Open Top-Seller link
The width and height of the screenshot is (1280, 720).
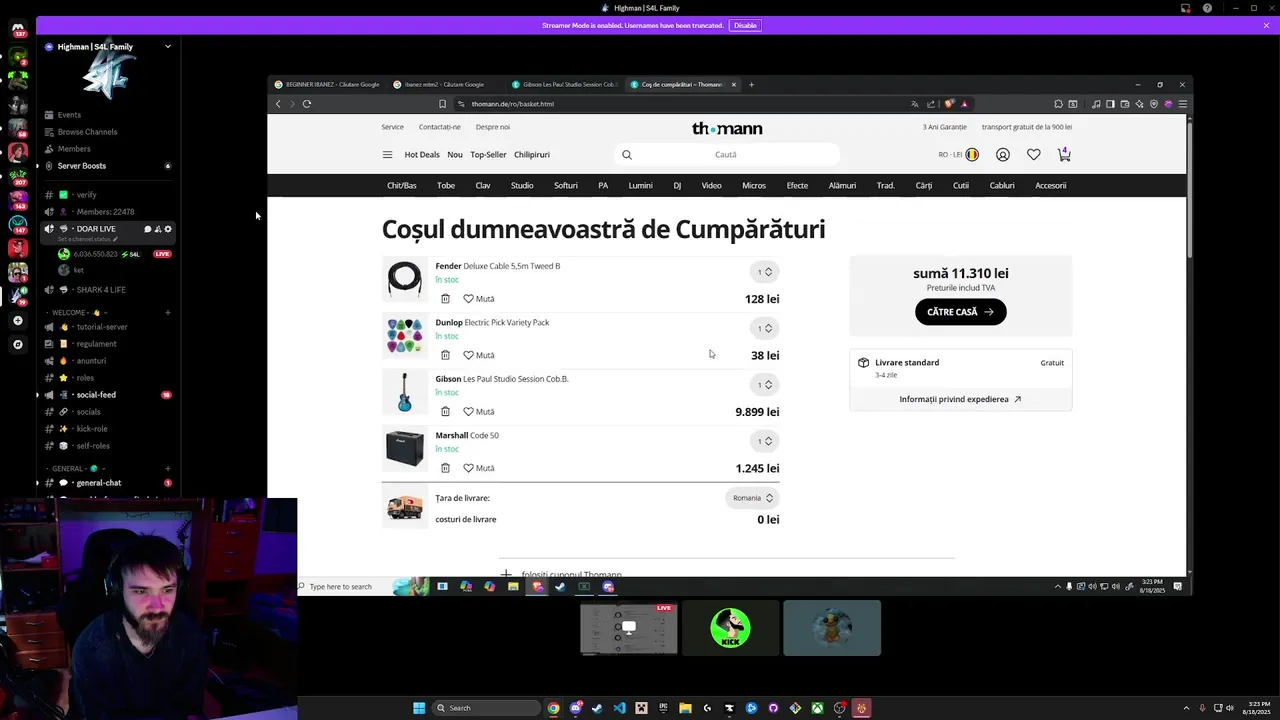[488, 155]
